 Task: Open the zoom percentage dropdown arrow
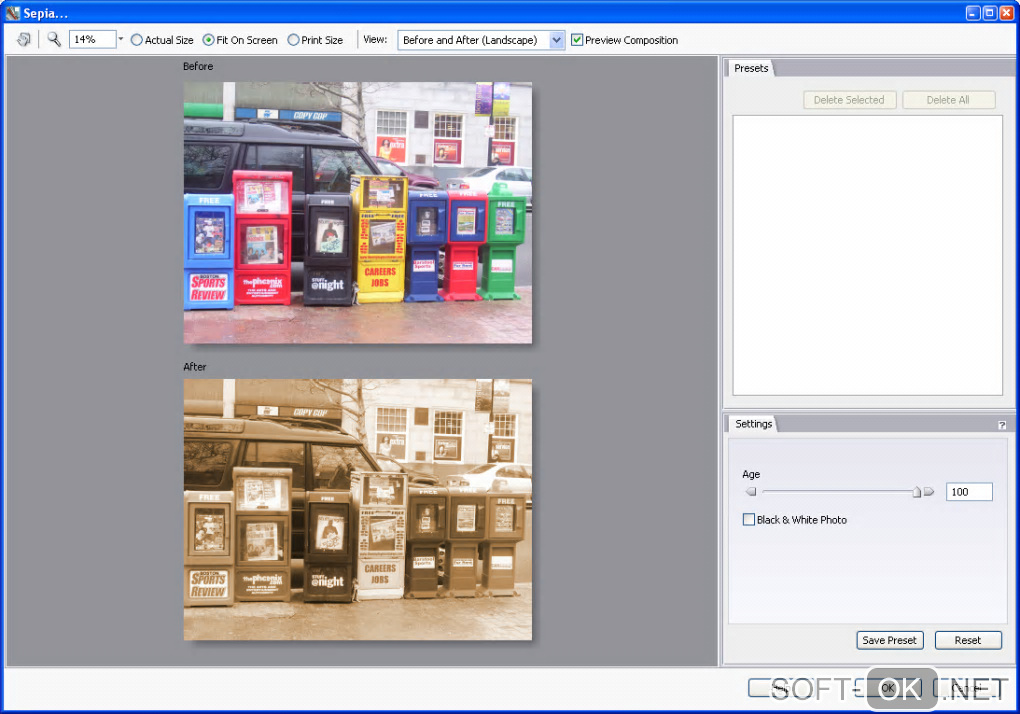coord(121,40)
